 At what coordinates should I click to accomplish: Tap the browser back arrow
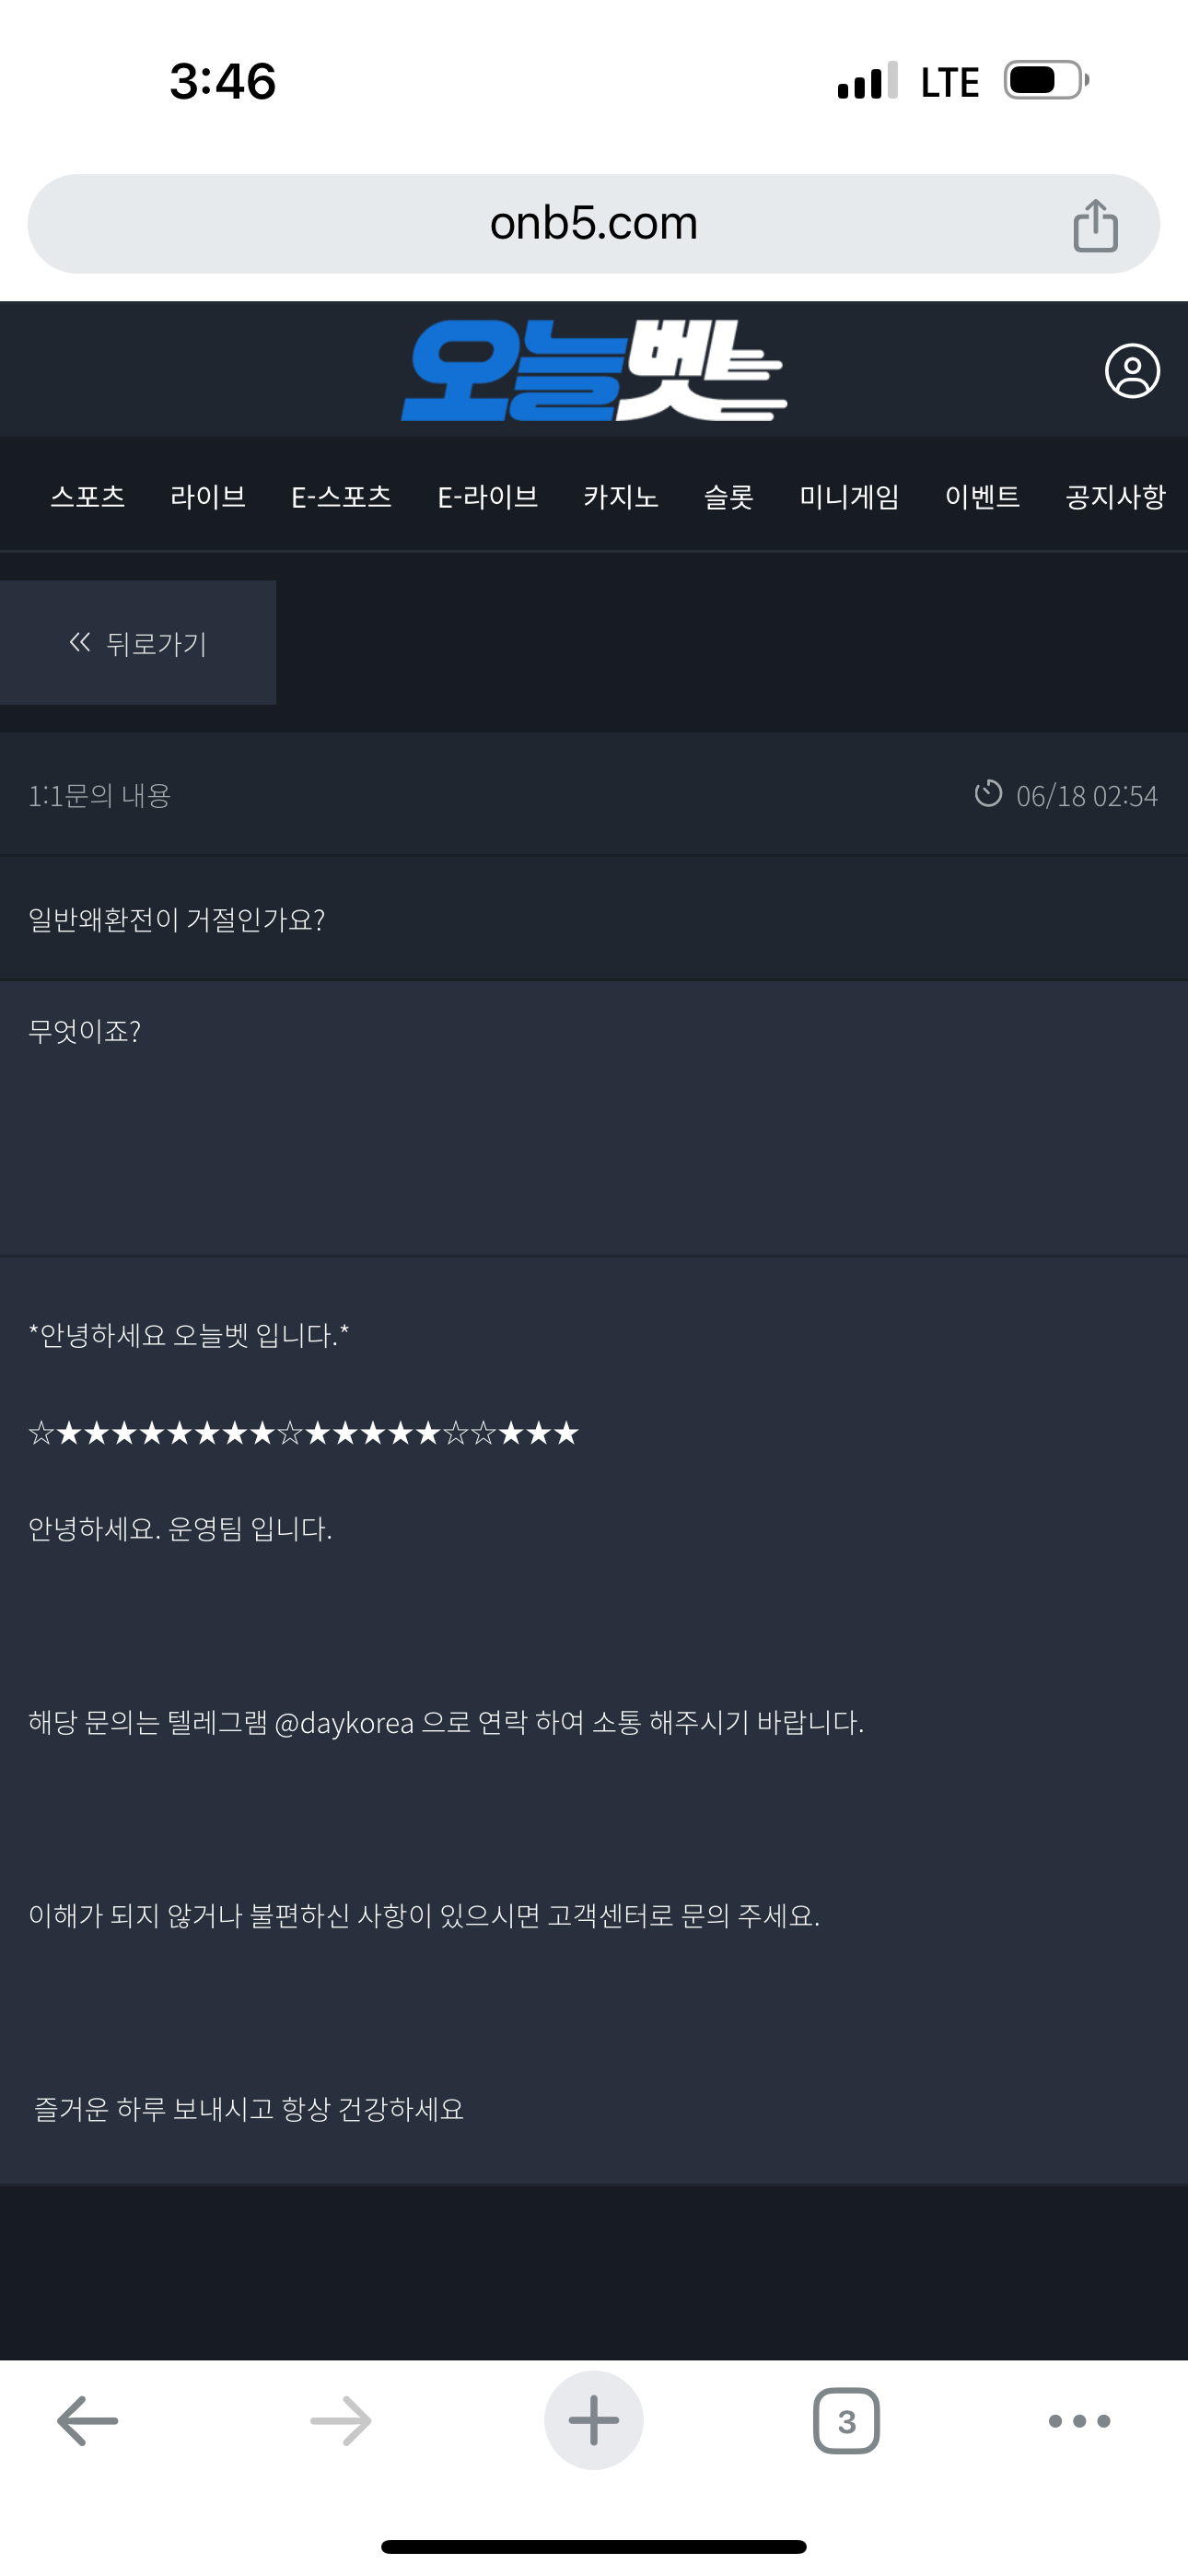88,2420
